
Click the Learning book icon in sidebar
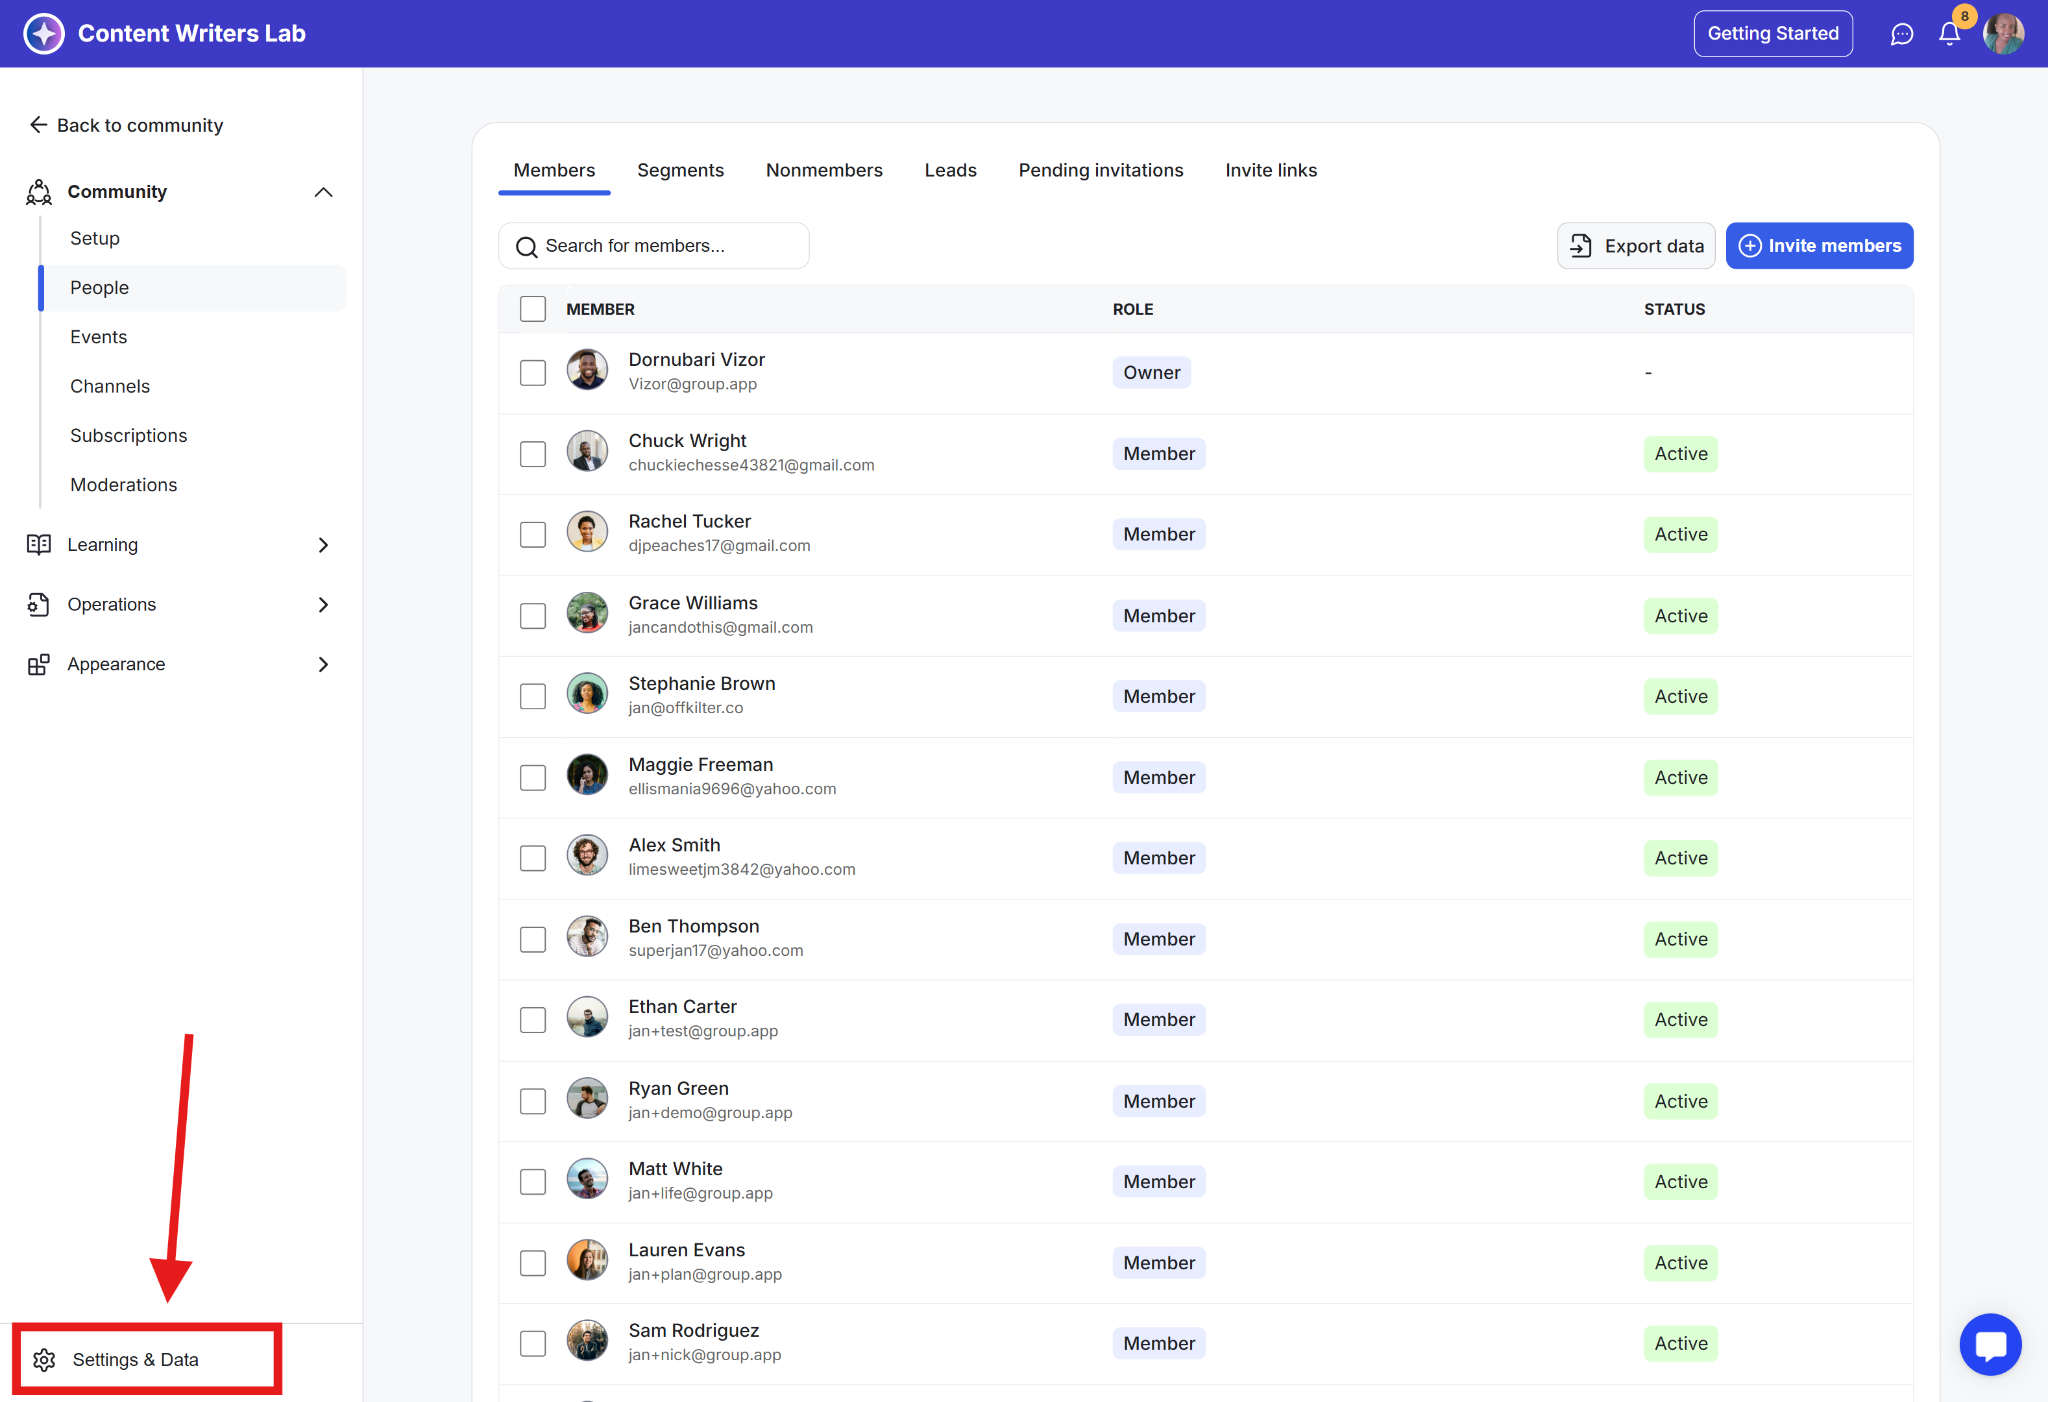point(39,545)
